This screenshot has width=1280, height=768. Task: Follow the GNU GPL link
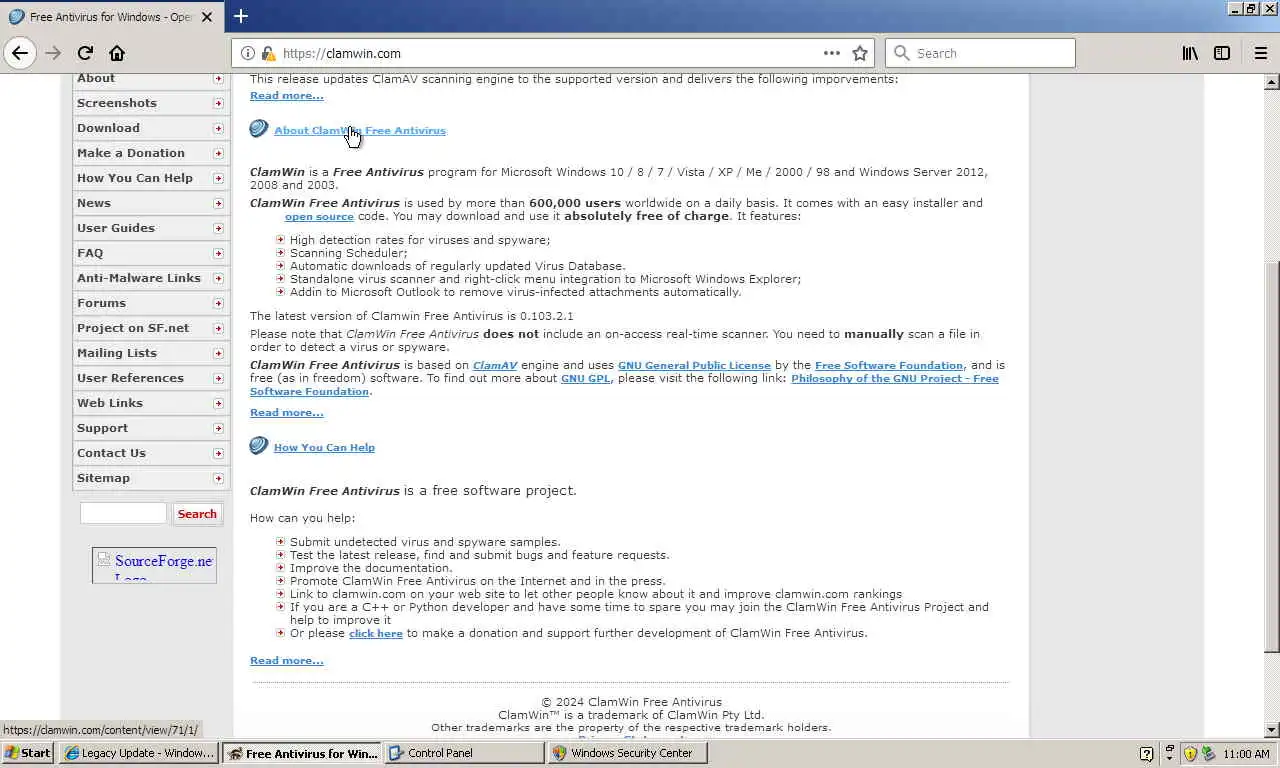pyautogui.click(x=585, y=378)
